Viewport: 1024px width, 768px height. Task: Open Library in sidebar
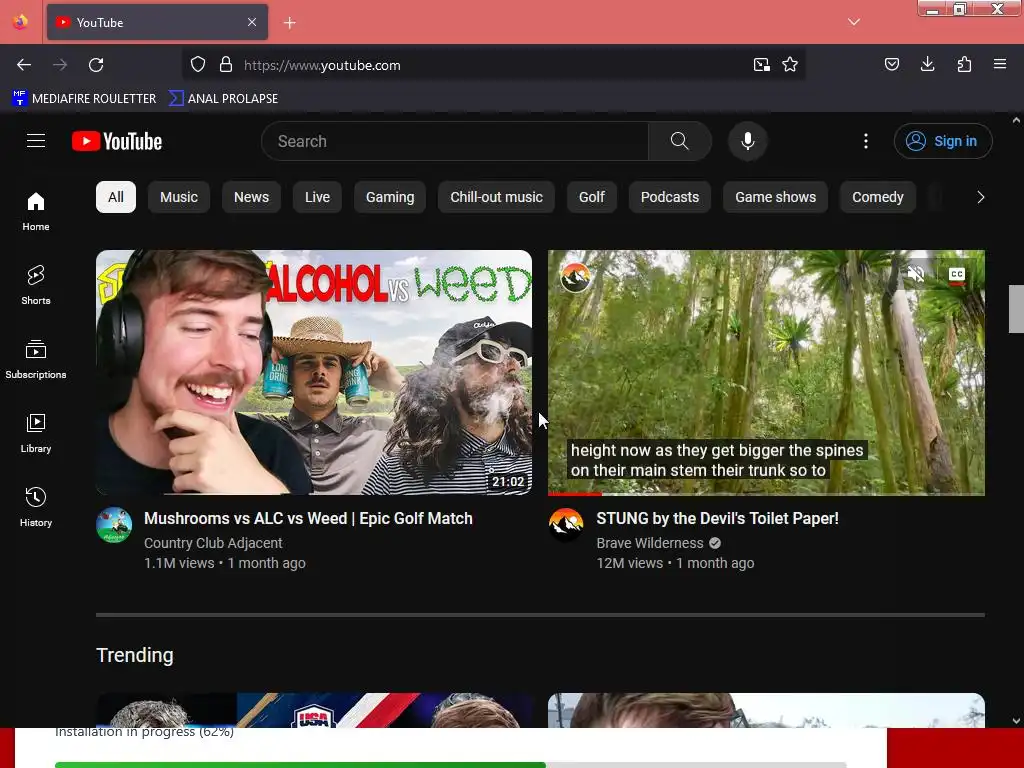36,433
